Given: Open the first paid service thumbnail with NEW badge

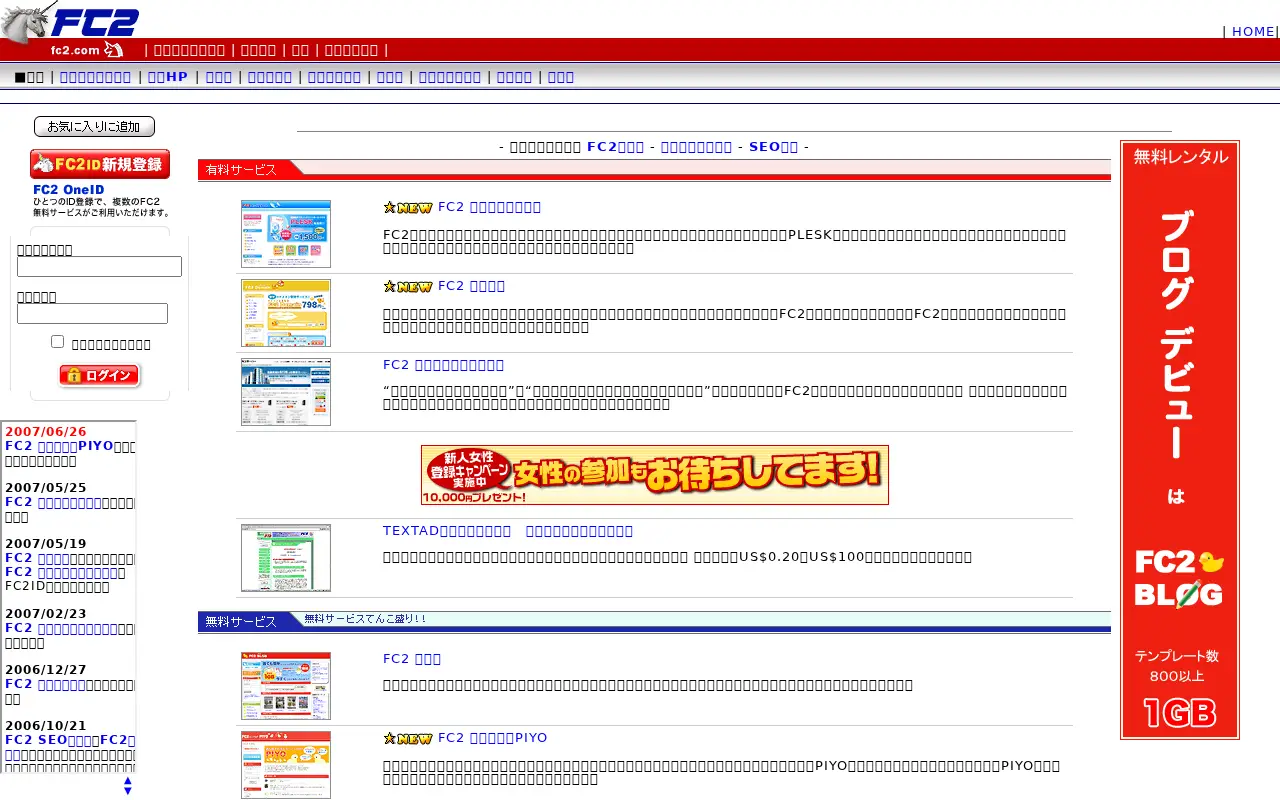Looking at the screenshot, I should (x=285, y=234).
